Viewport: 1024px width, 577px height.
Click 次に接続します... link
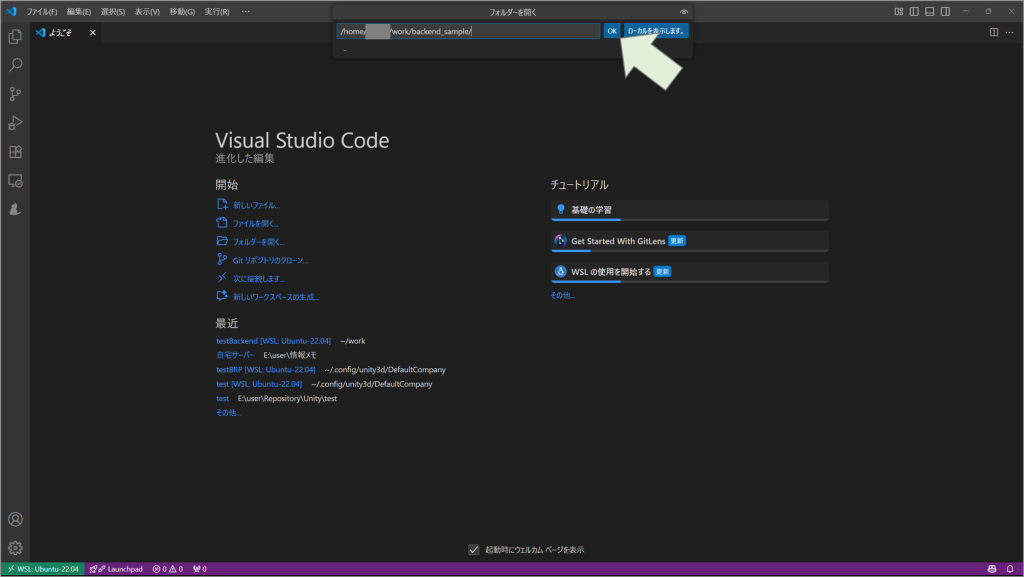(259, 278)
